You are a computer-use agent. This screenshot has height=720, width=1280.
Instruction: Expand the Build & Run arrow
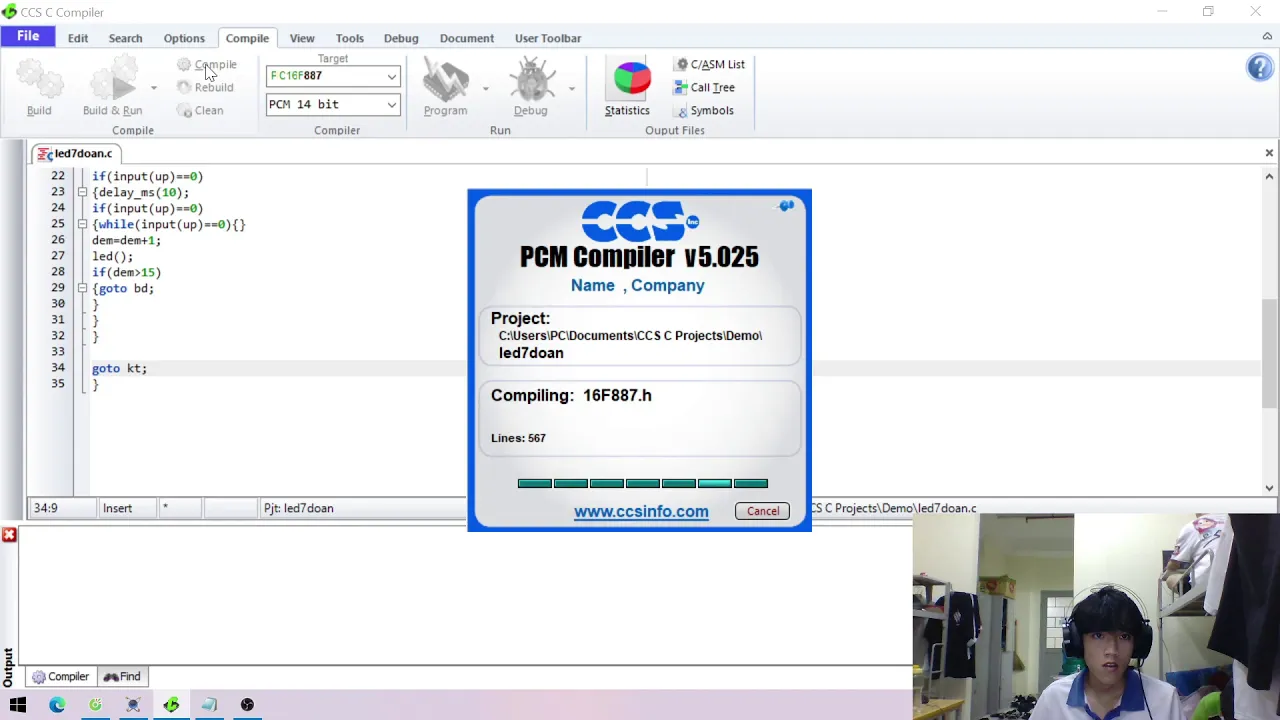pyautogui.click(x=153, y=88)
